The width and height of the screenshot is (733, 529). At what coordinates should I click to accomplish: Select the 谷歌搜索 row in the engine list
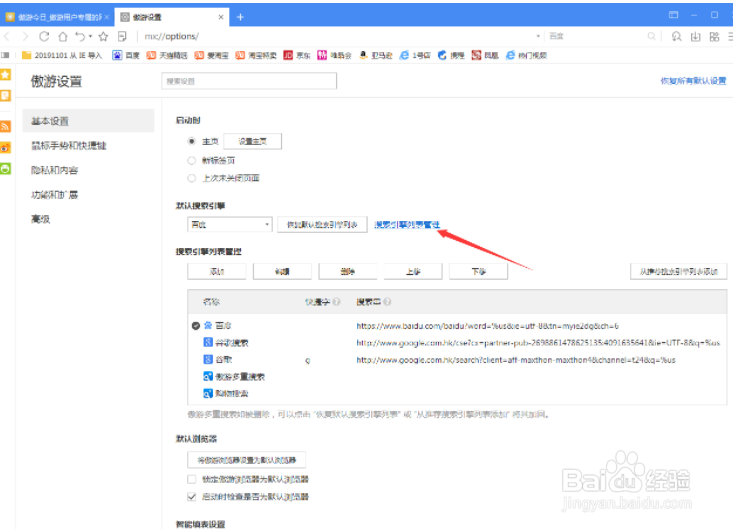[x=457, y=343]
